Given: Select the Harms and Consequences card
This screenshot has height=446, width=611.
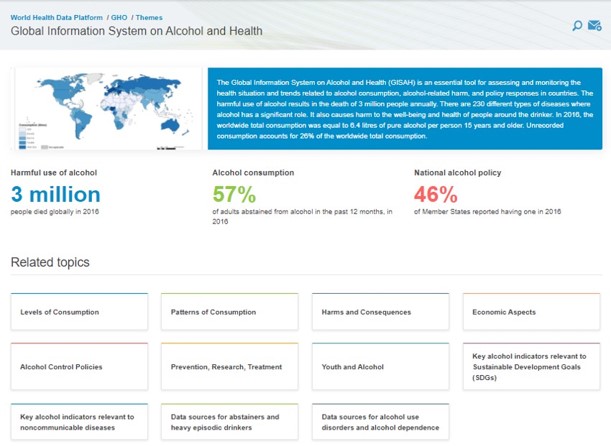Looking at the screenshot, I should point(380,312).
